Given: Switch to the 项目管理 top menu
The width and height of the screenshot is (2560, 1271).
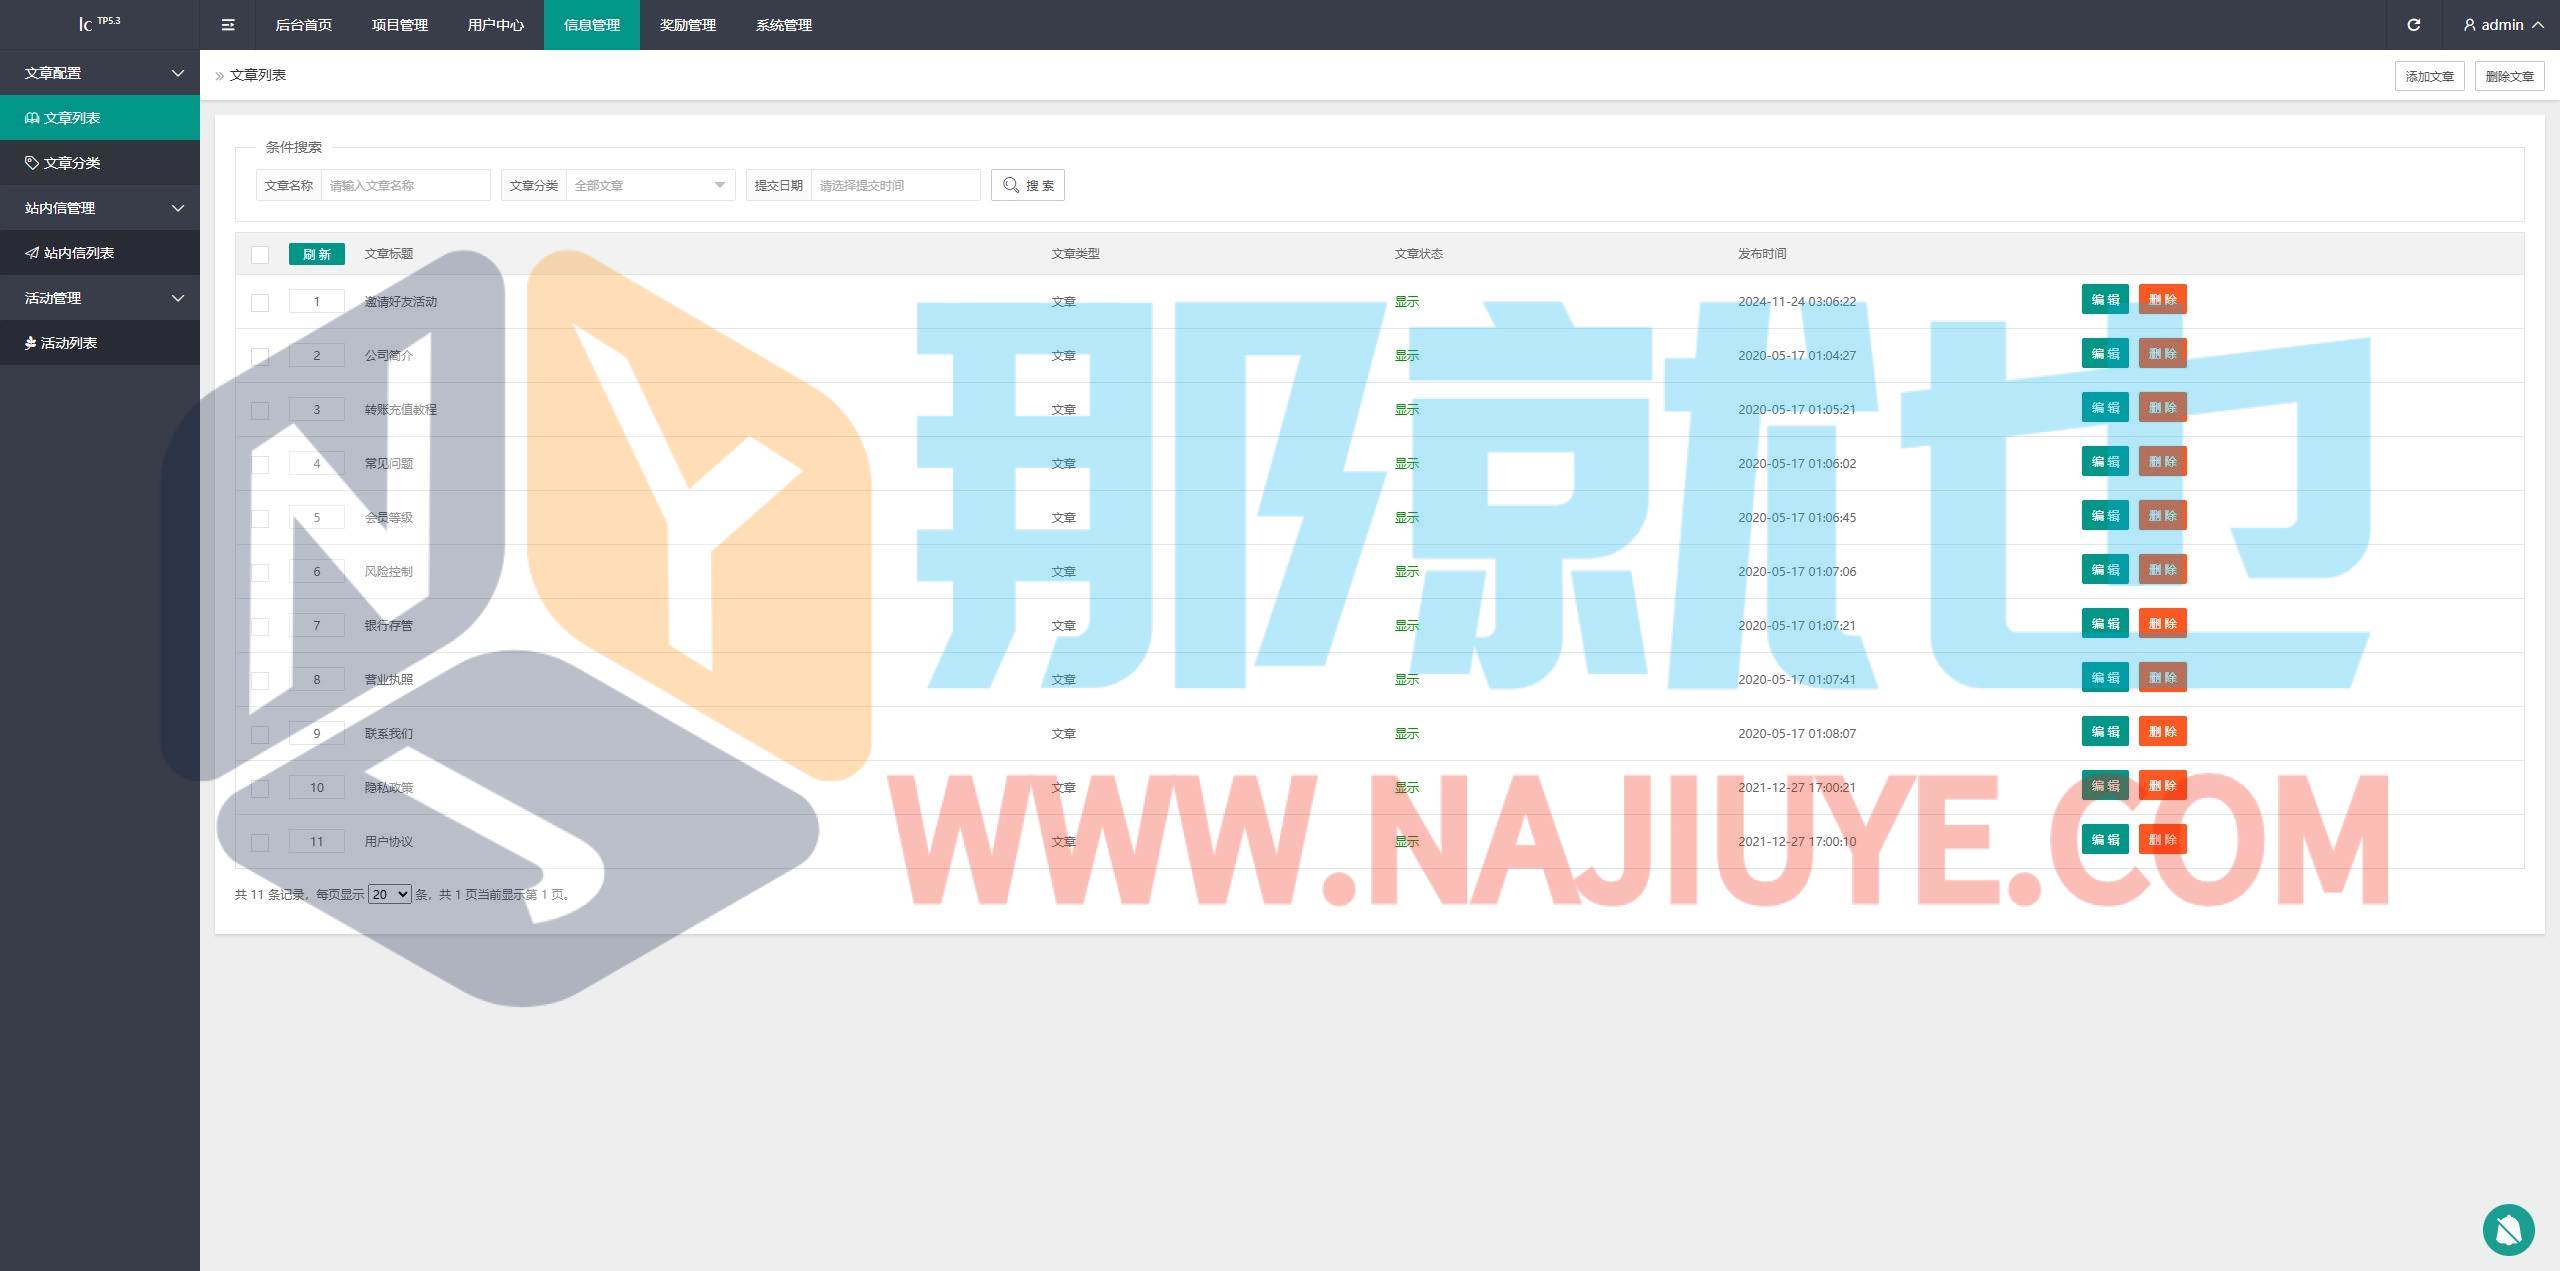Looking at the screenshot, I should click(399, 25).
